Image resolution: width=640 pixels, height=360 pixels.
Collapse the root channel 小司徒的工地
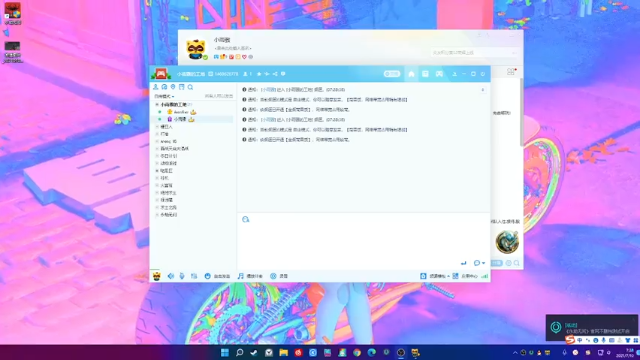point(157,104)
